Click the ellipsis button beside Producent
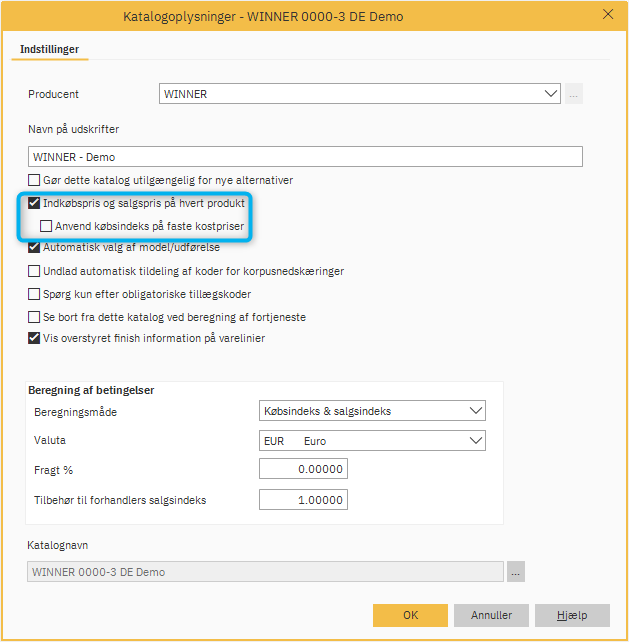This screenshot has height=642, width=629. [573, 94]
